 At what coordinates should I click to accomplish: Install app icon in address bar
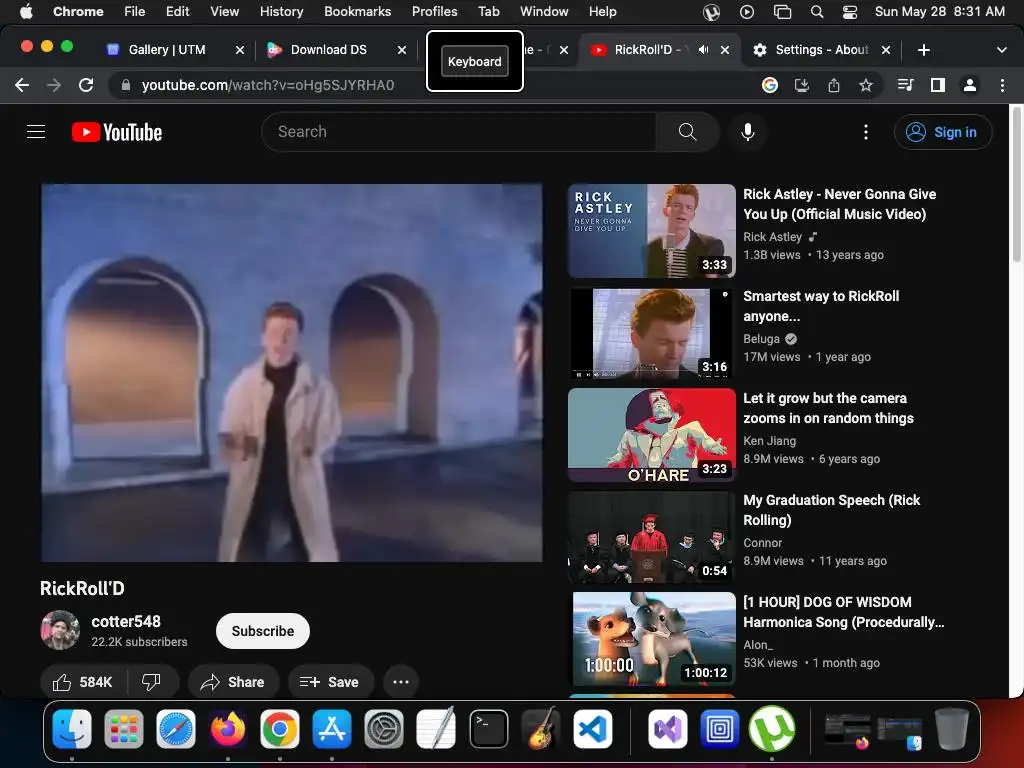coord(802,85)
